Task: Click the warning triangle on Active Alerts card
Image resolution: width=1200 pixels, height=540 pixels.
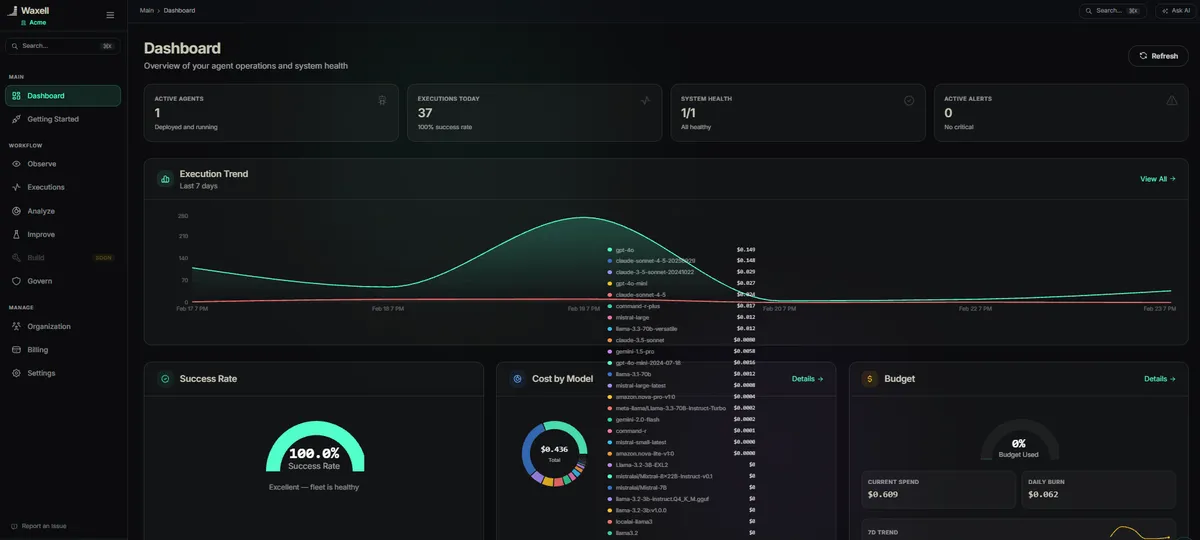Action: [1172, 100]
